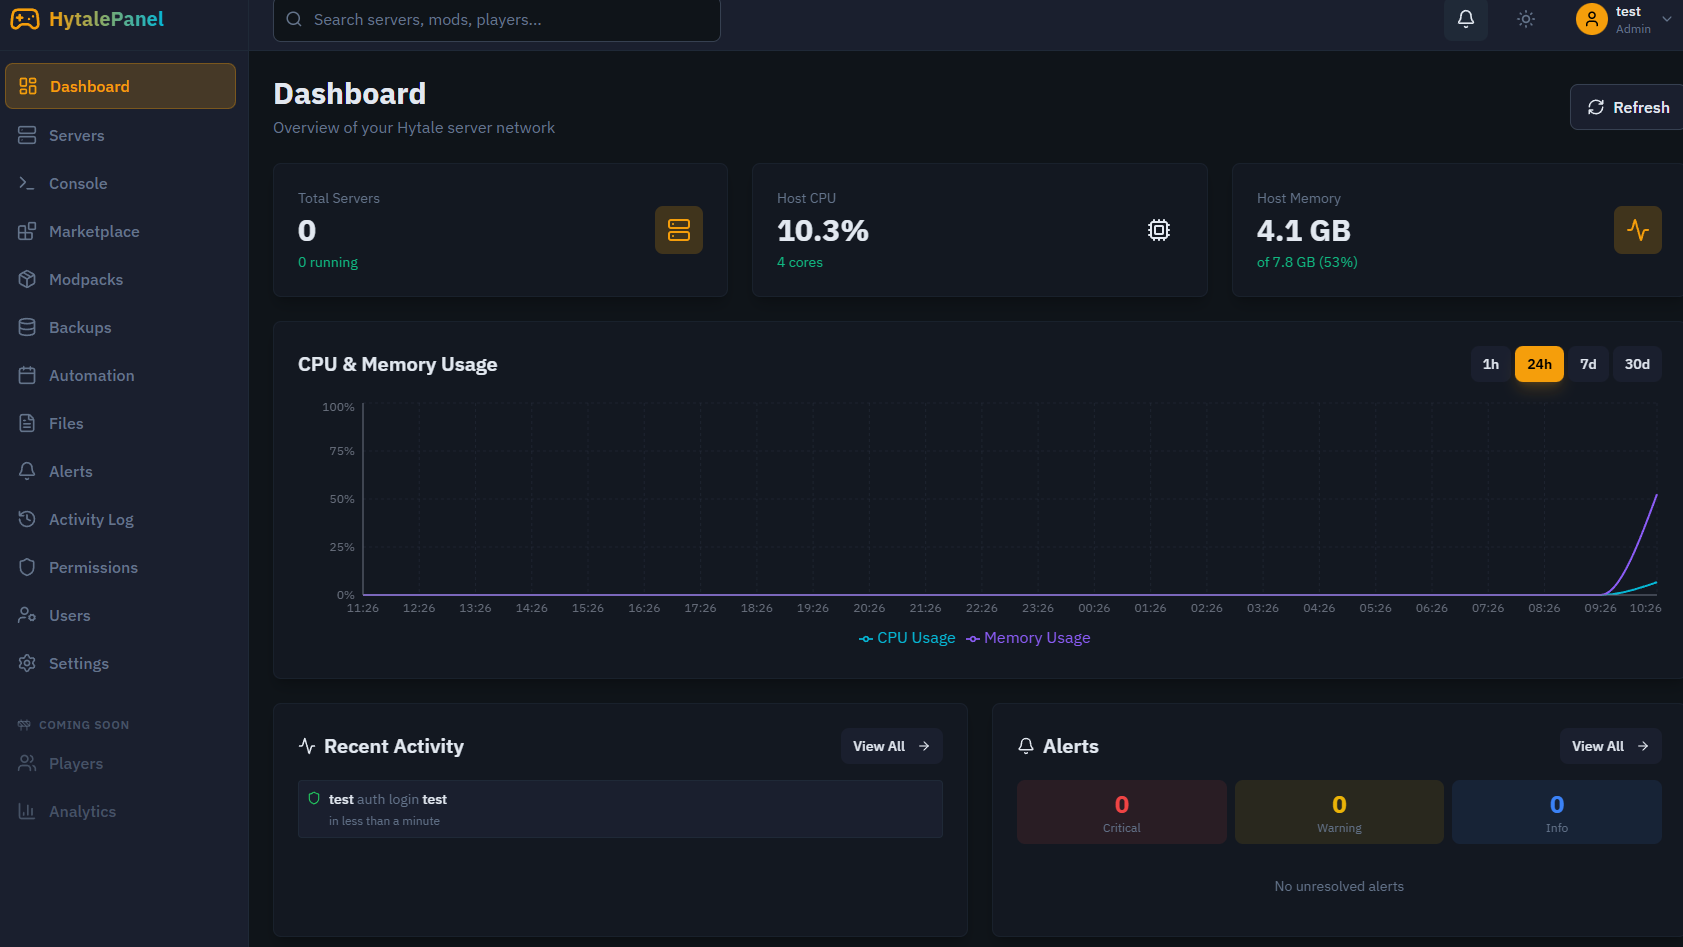Image resolution: width=1683 pixels, height=947 pixels.
Task: Open Console from the sidebar
Action: (x=78, y=184)
